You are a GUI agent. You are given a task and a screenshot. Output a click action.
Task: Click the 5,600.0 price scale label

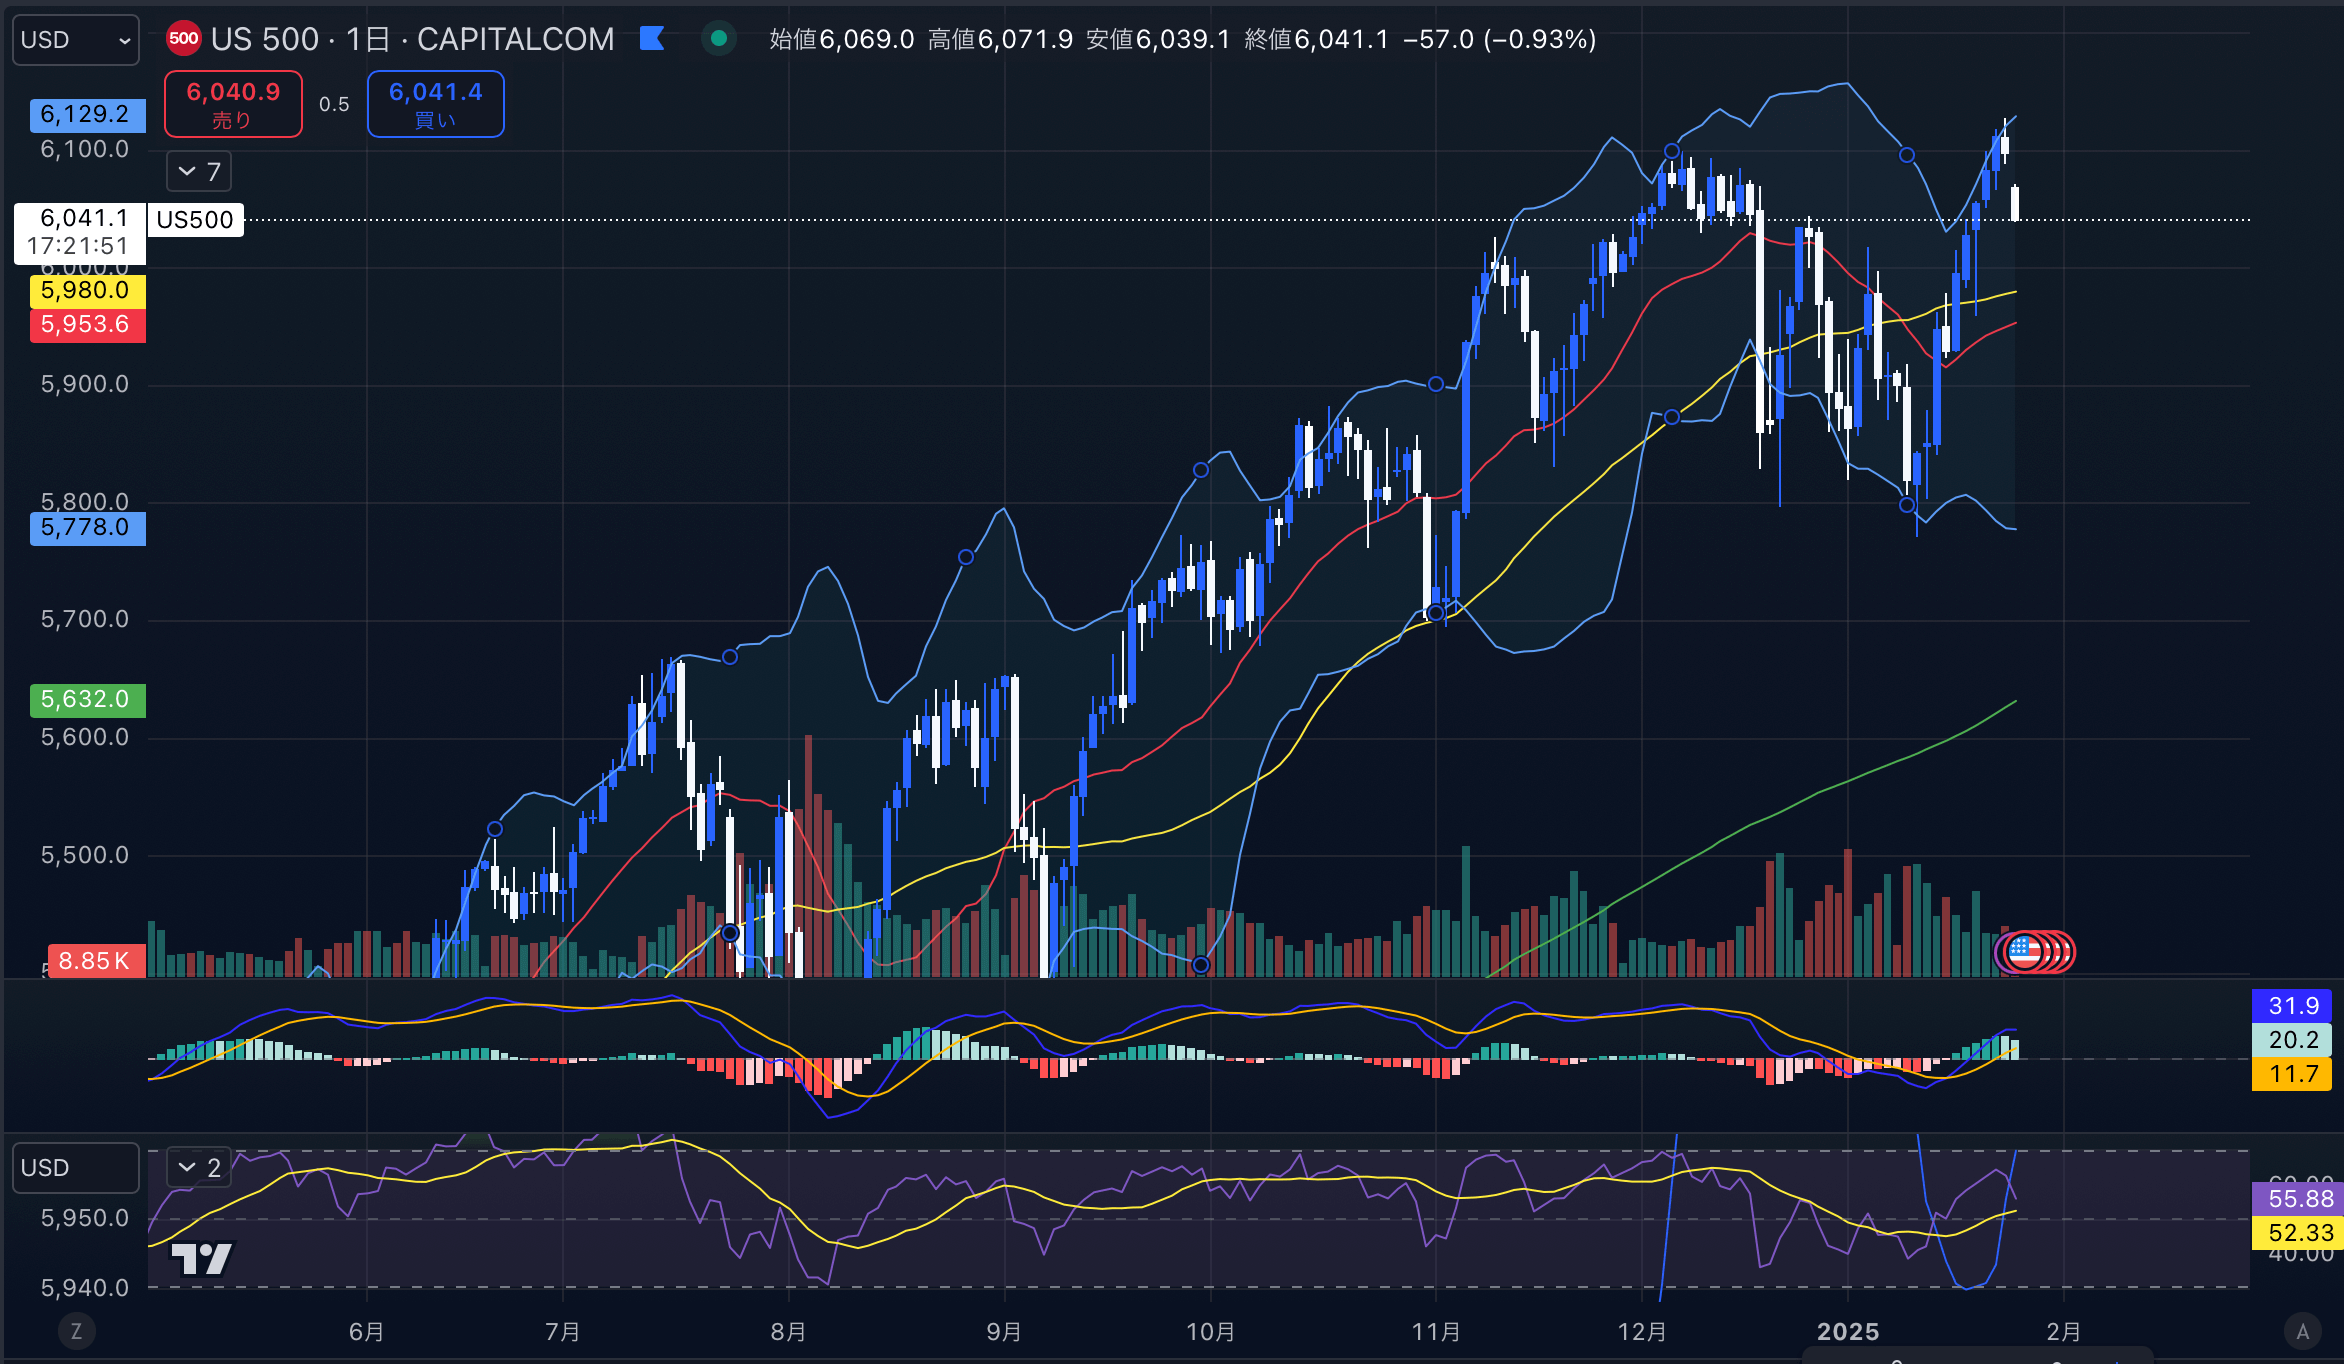click(x=85, y=738)
